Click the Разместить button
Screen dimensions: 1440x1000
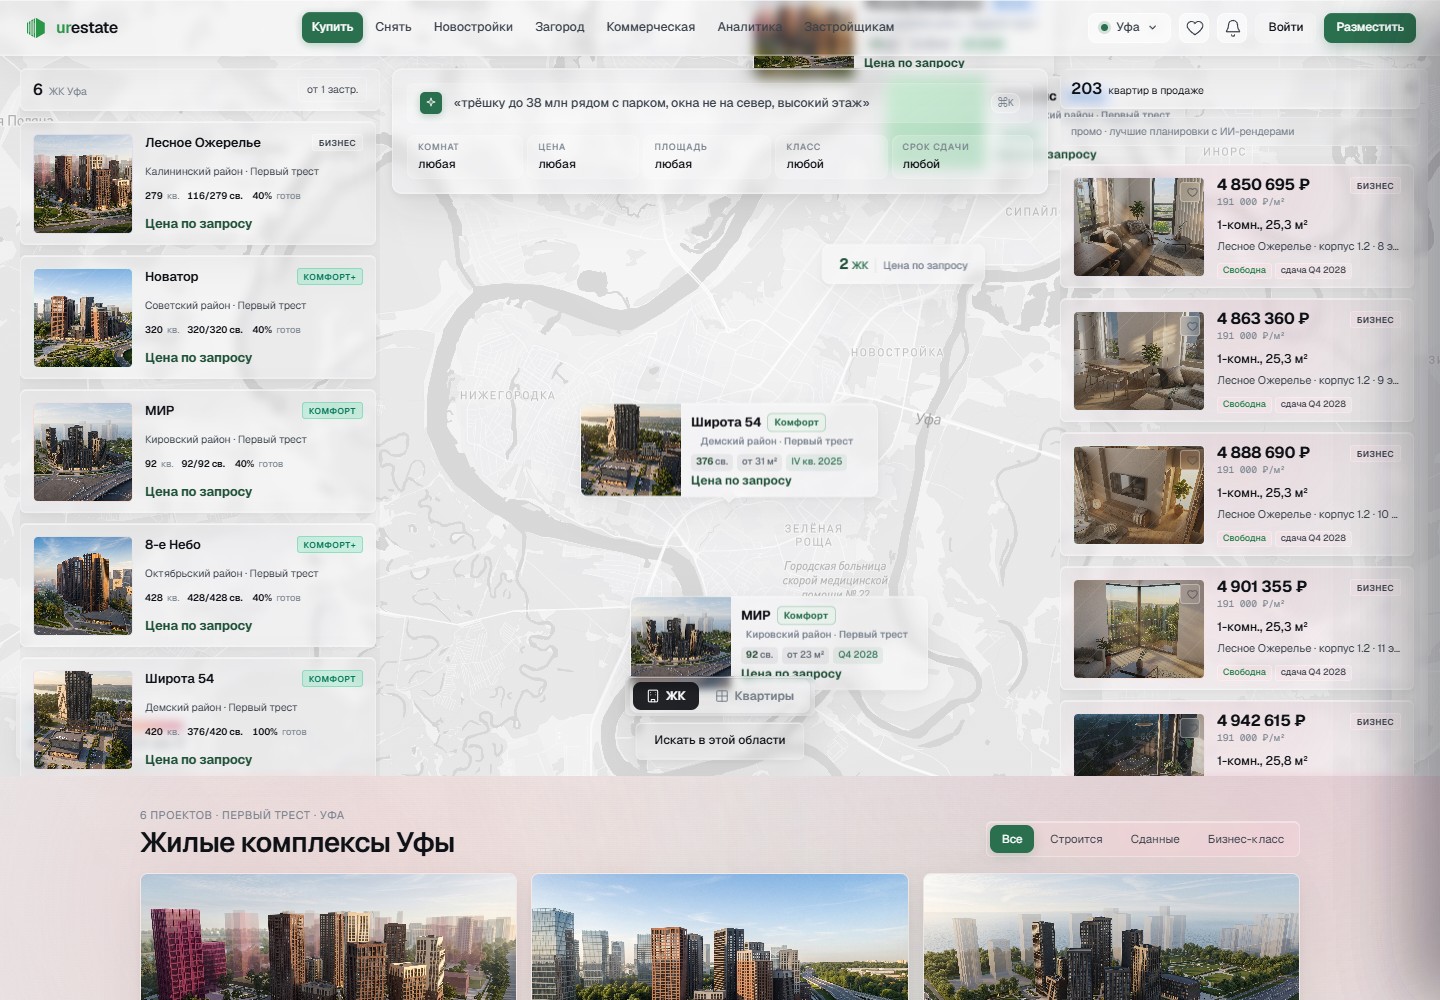pos(1370,28)
